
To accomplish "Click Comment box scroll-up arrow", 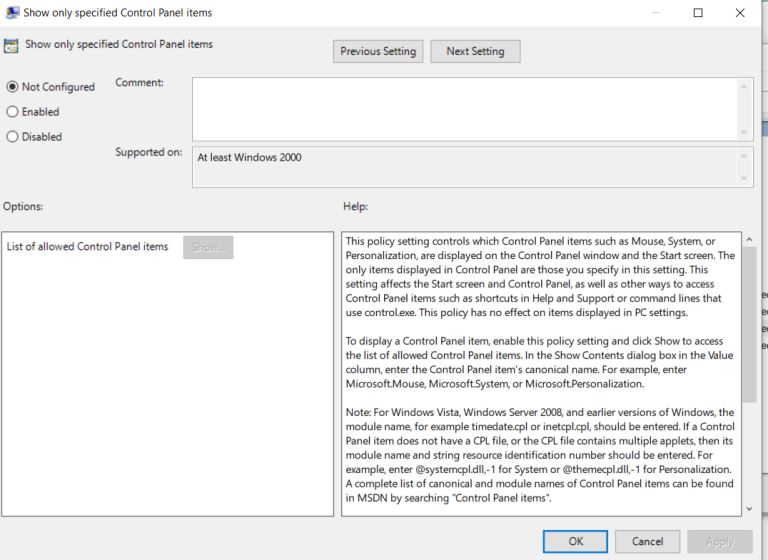I will pos(744,87).
